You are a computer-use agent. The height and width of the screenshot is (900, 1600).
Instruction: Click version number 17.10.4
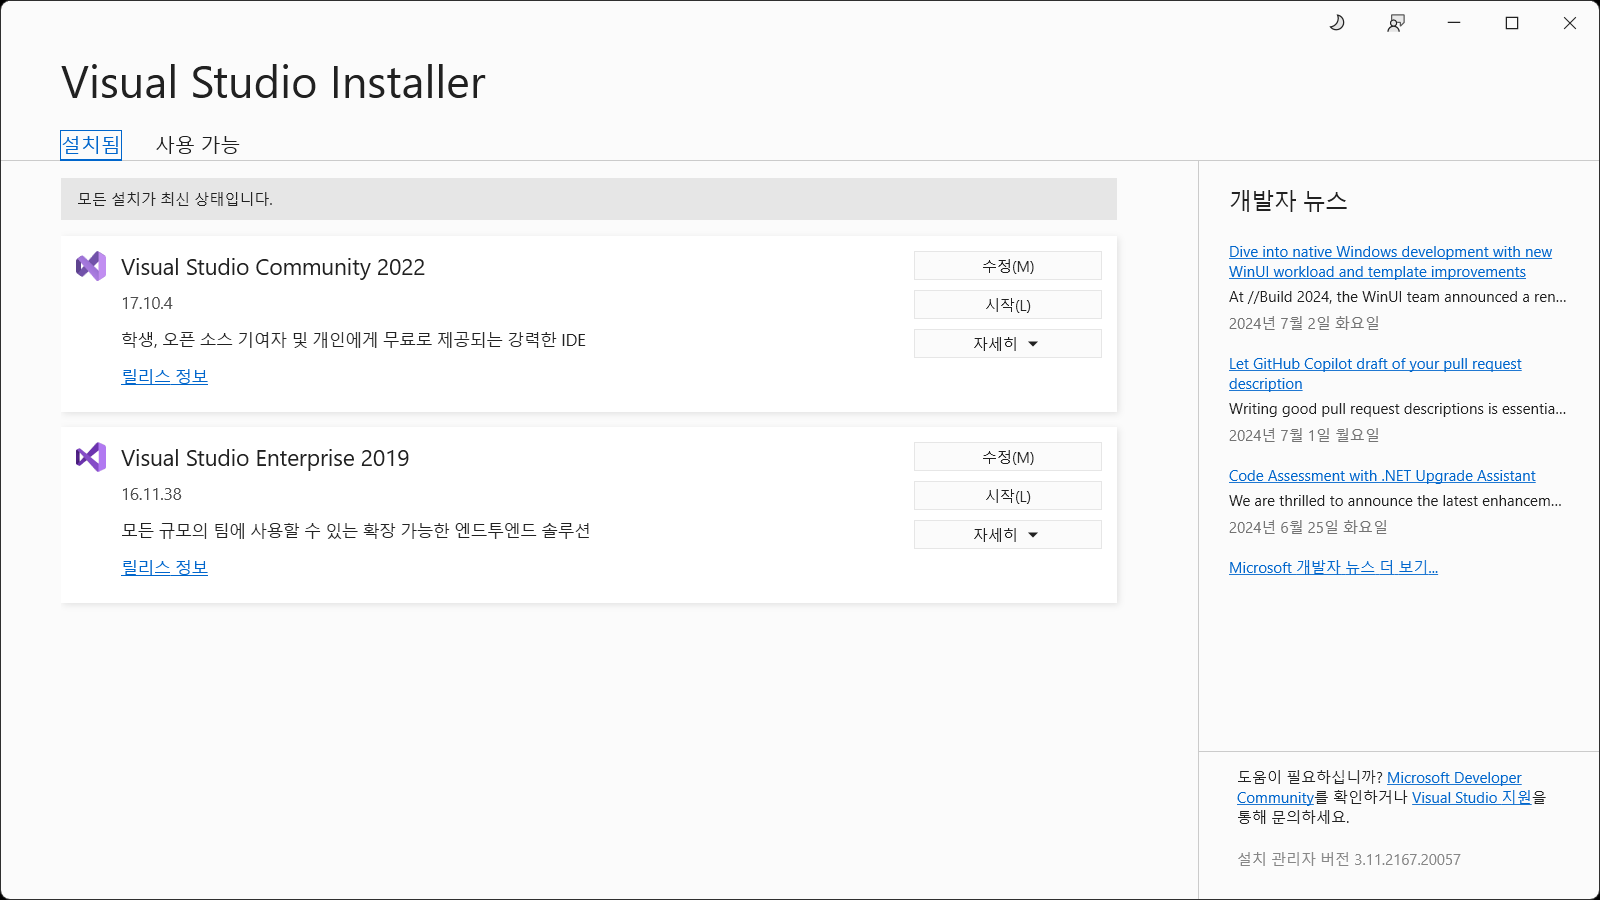tap(147, 303)
